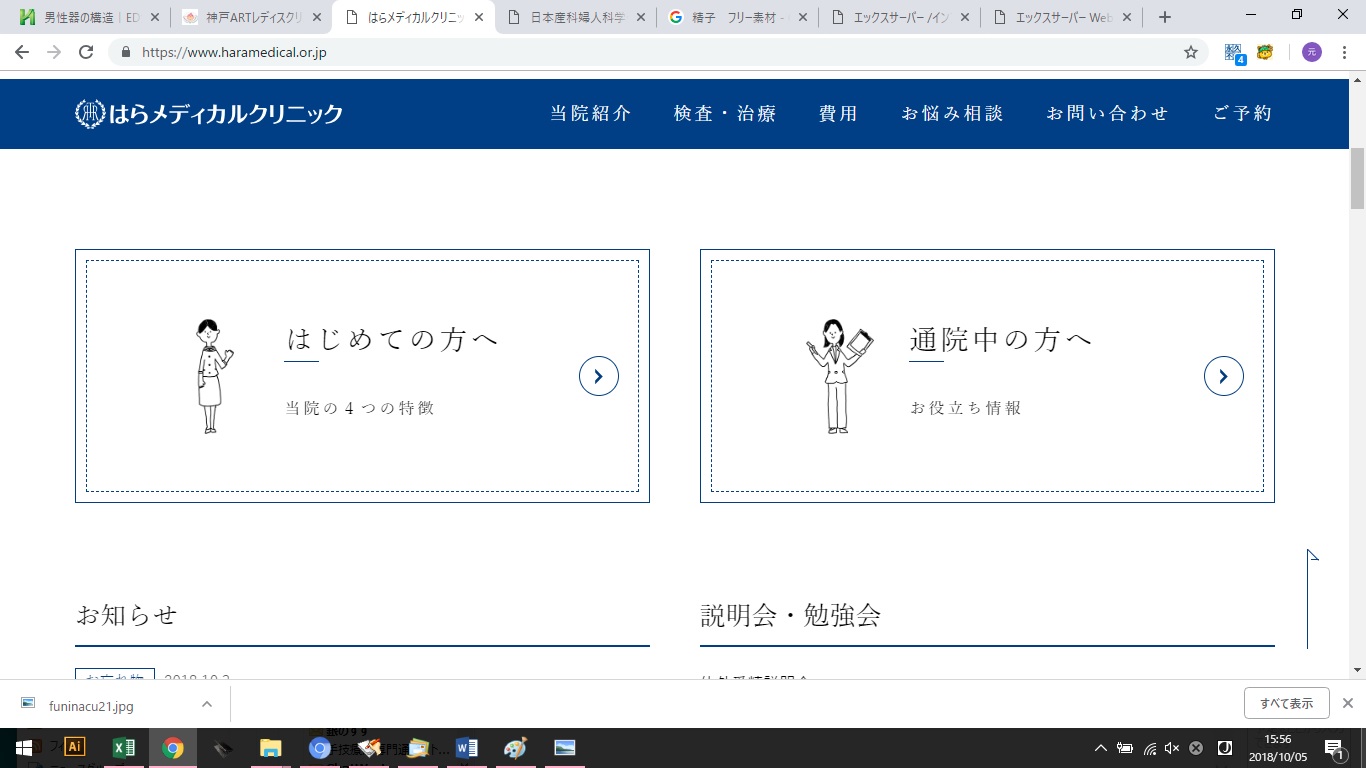Open the notification action center
The width and height of the screenshot is (1366, 768).
(1333, 748)
